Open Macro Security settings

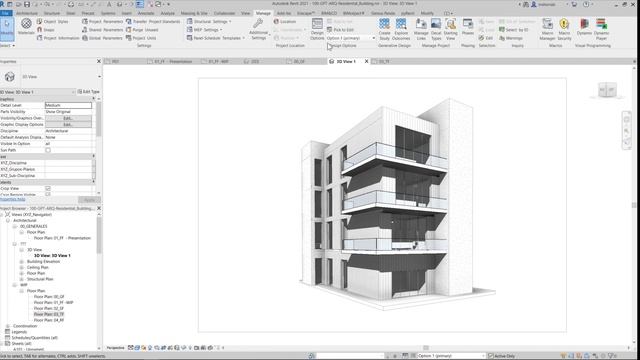click(x=564, y=29)
